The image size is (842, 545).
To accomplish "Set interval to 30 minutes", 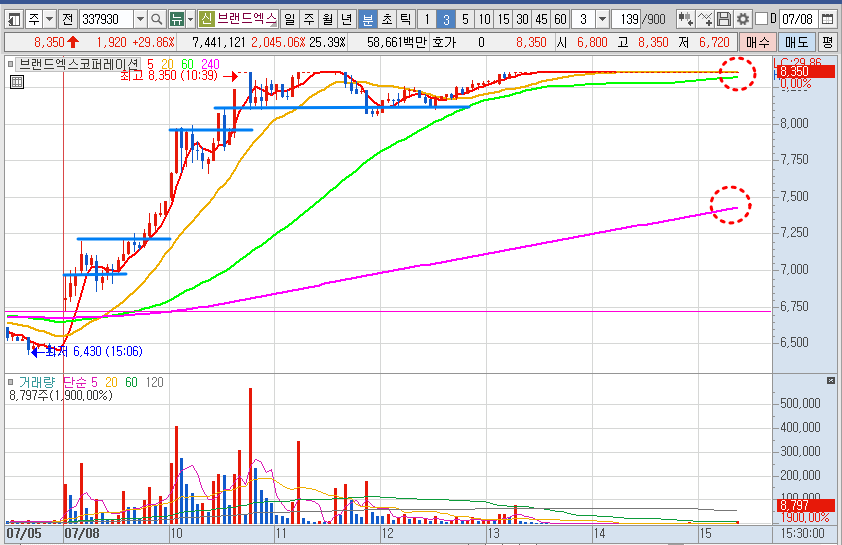I will point(522,20).
